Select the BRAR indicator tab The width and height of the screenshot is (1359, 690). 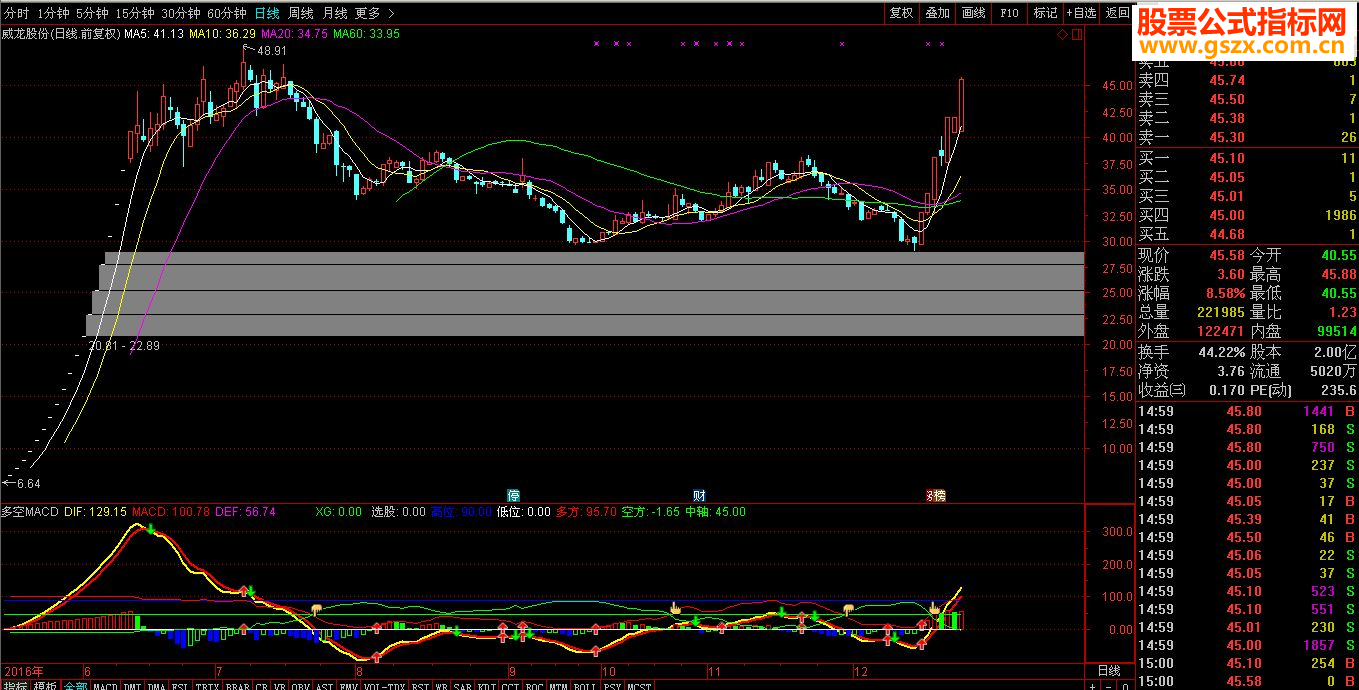pos(237,684)
